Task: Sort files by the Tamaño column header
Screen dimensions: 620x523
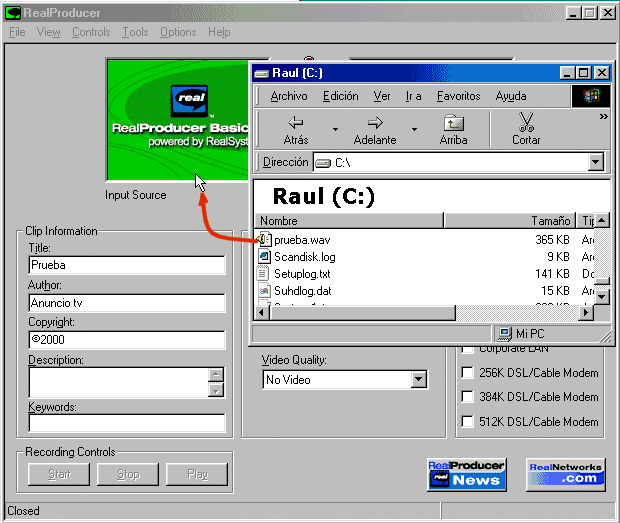Action: click(x=510, y=221)
